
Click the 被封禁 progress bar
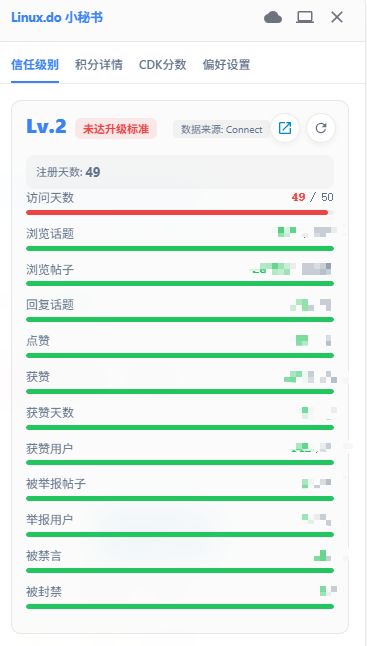click(x=180, y=606)
